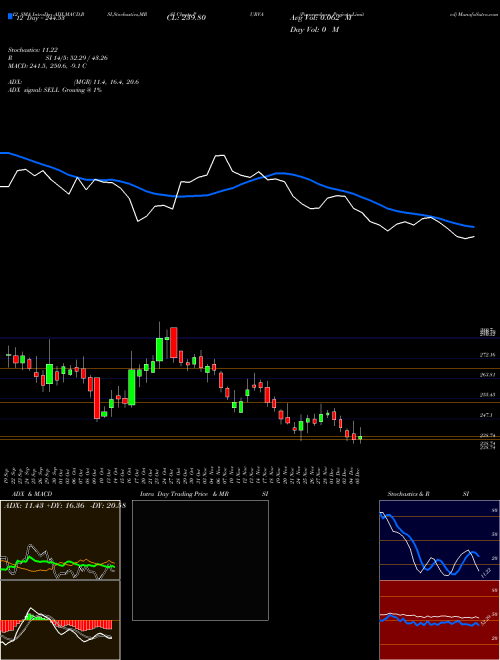
Task: Click the blue SMA legend square
Action: [11, 16]
